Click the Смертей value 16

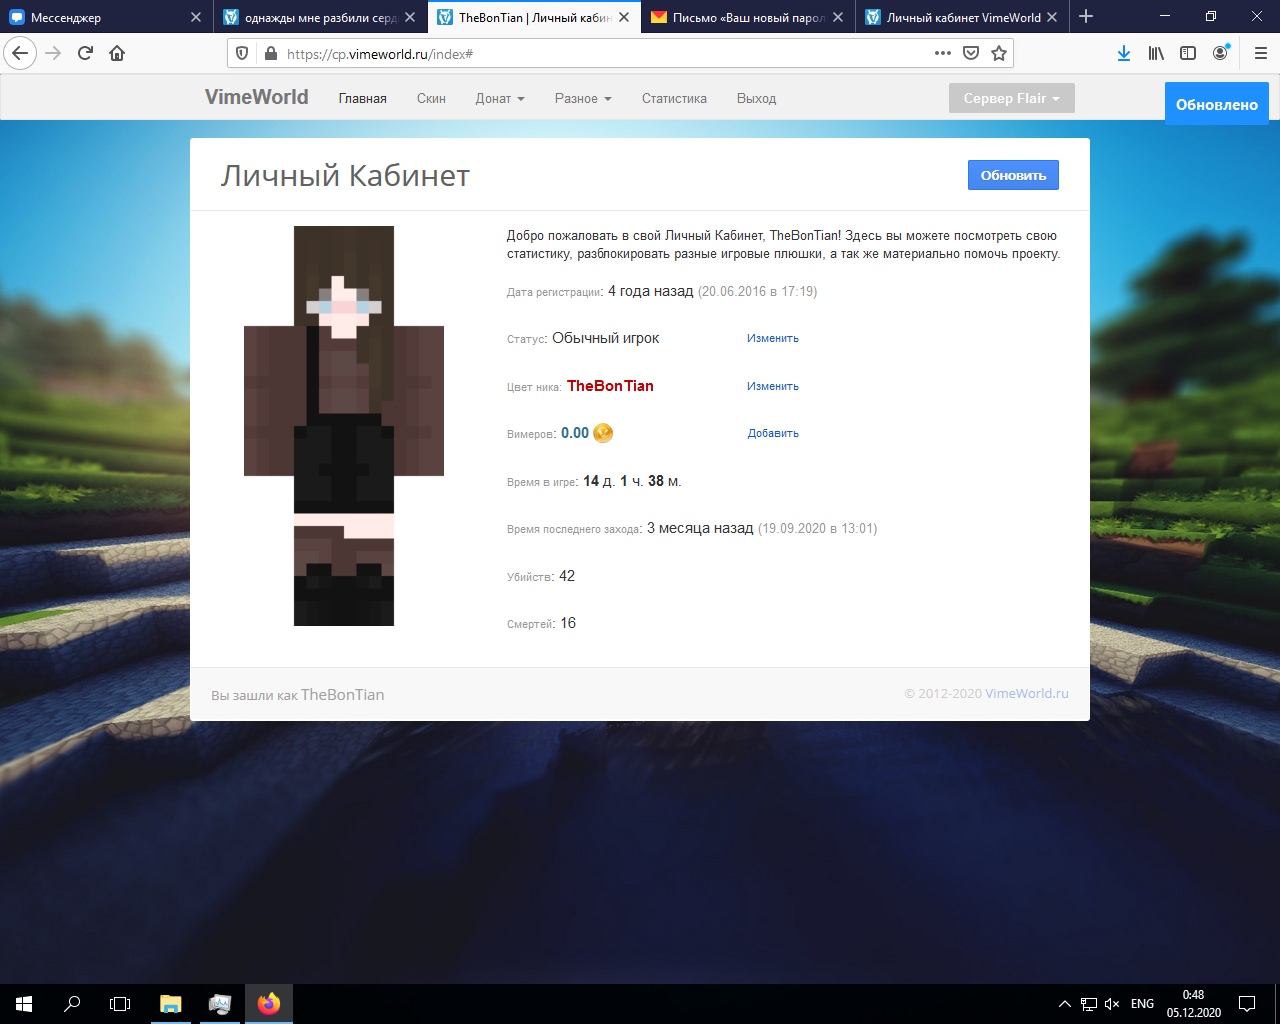point(568,623)
